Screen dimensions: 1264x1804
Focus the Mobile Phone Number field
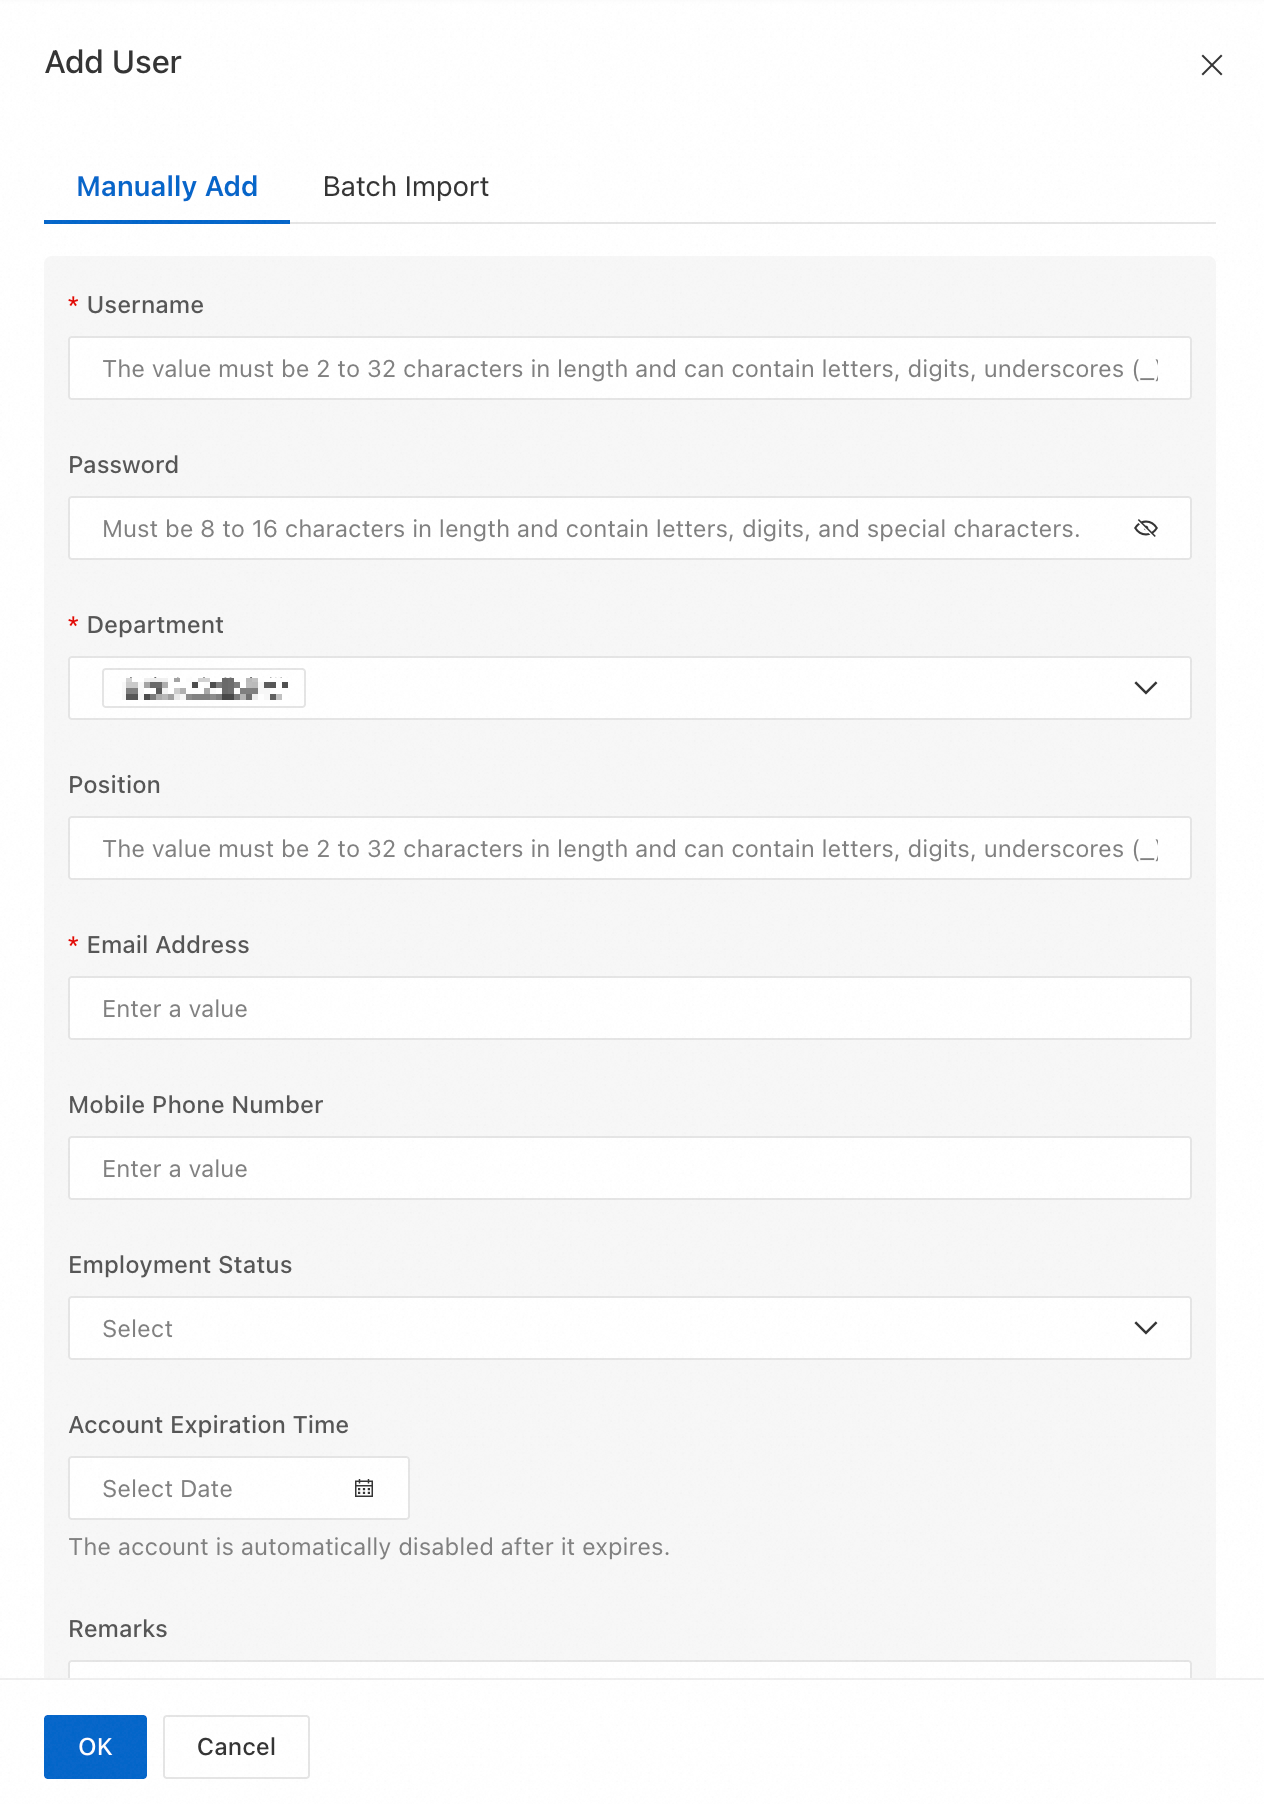click(628, 1168)
